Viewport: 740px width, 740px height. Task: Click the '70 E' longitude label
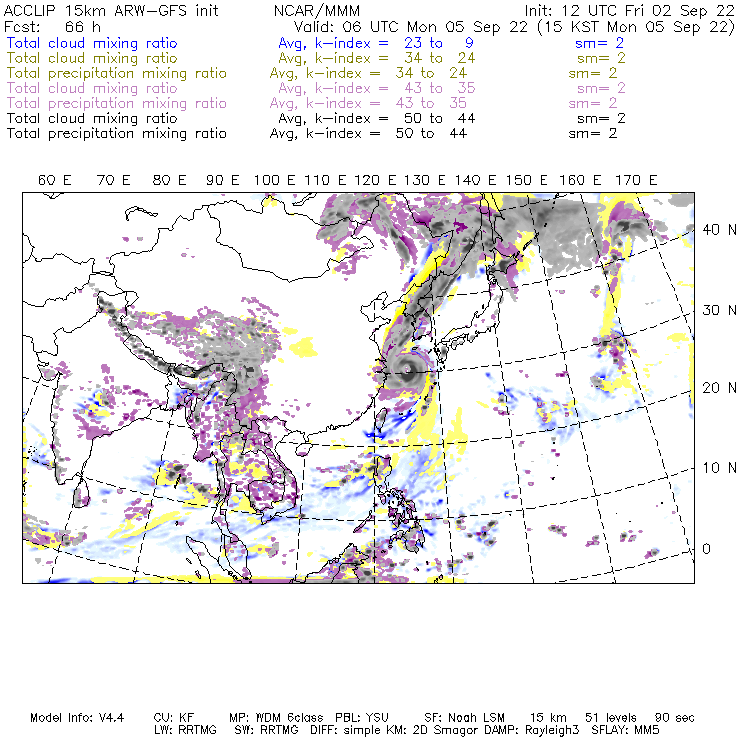[x=113, y=180]
